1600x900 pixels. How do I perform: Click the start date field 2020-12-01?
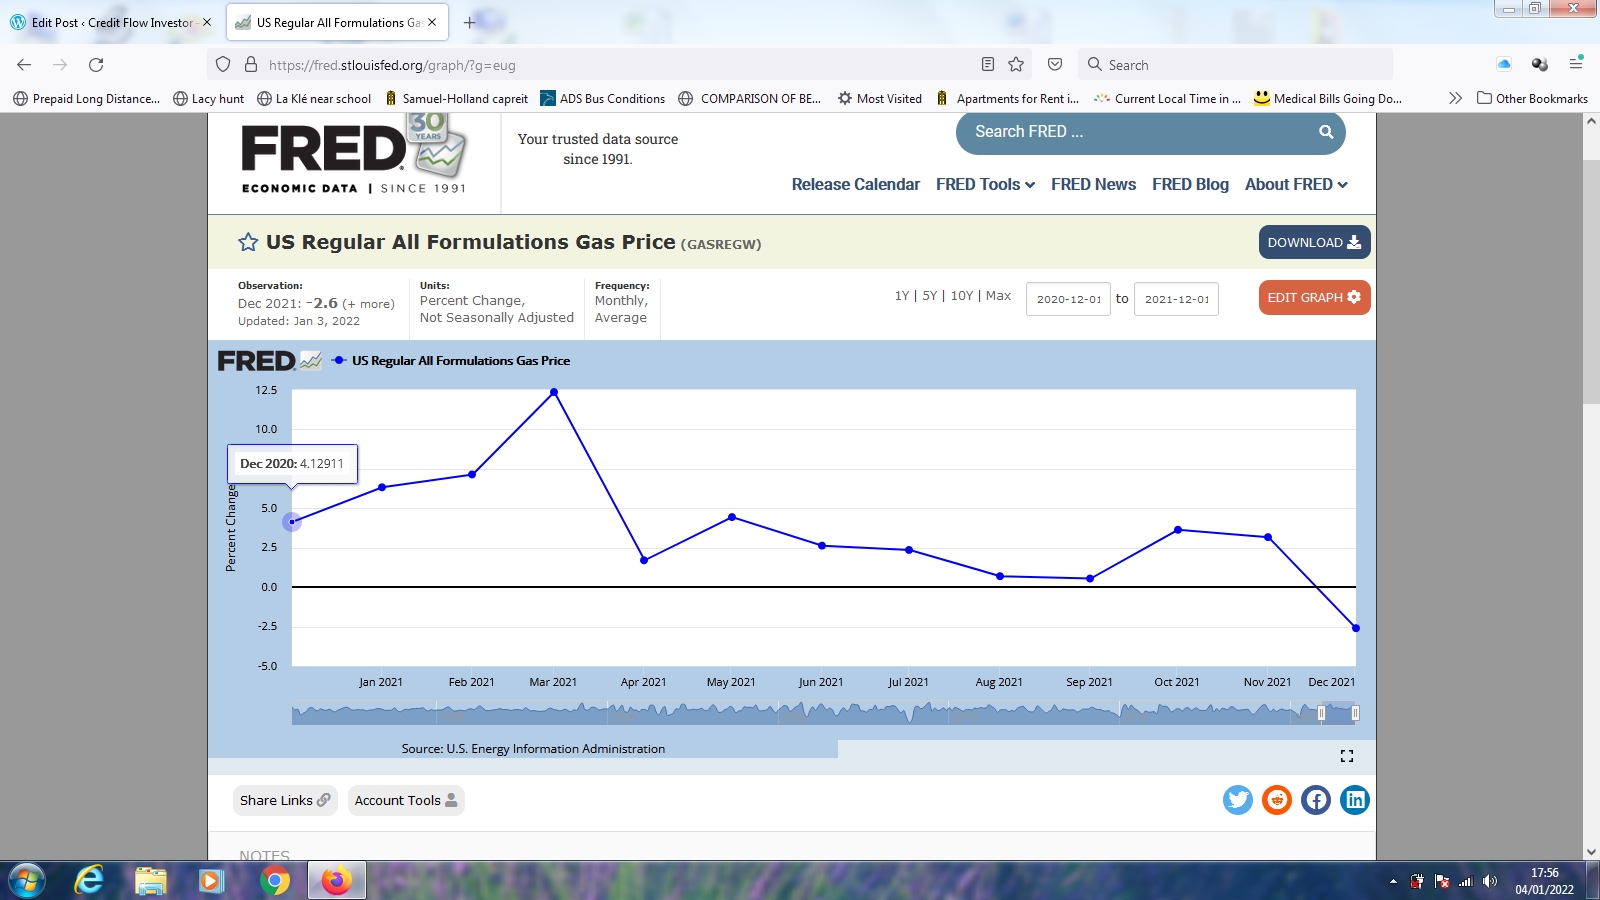1068,299
